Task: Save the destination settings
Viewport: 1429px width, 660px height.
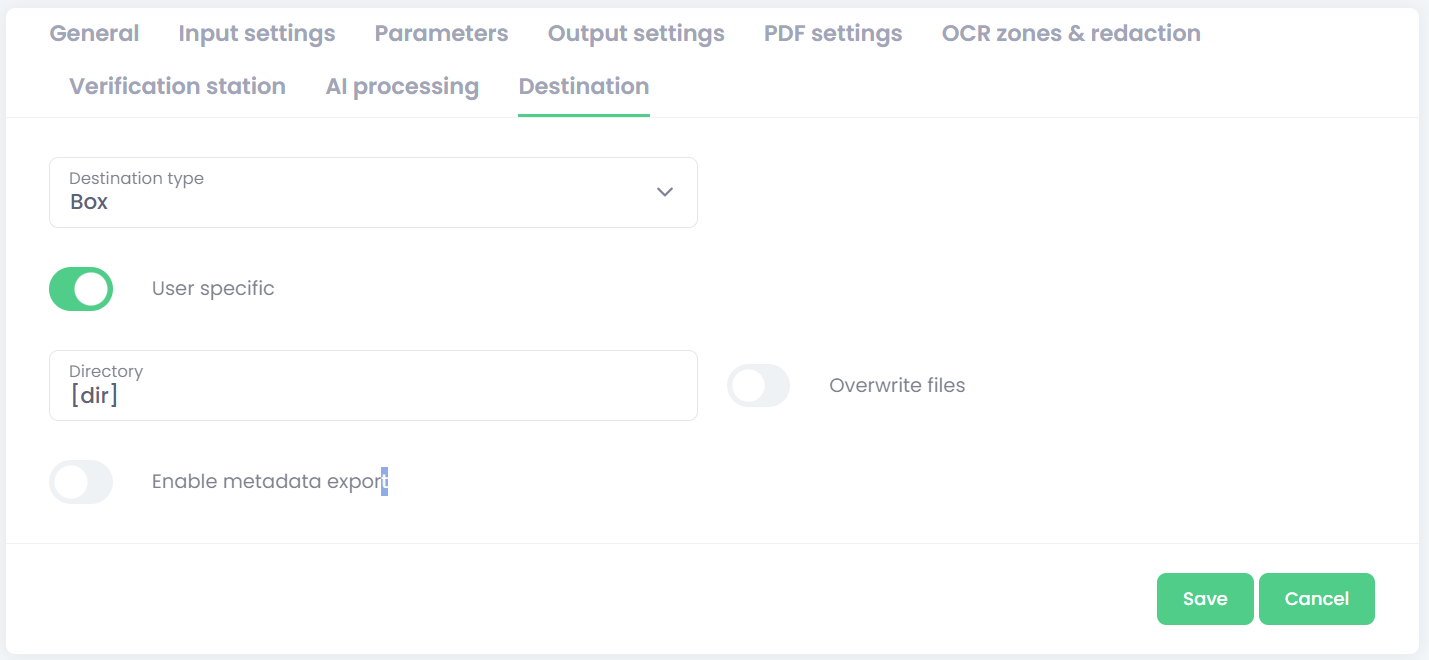Action: 1204,599
